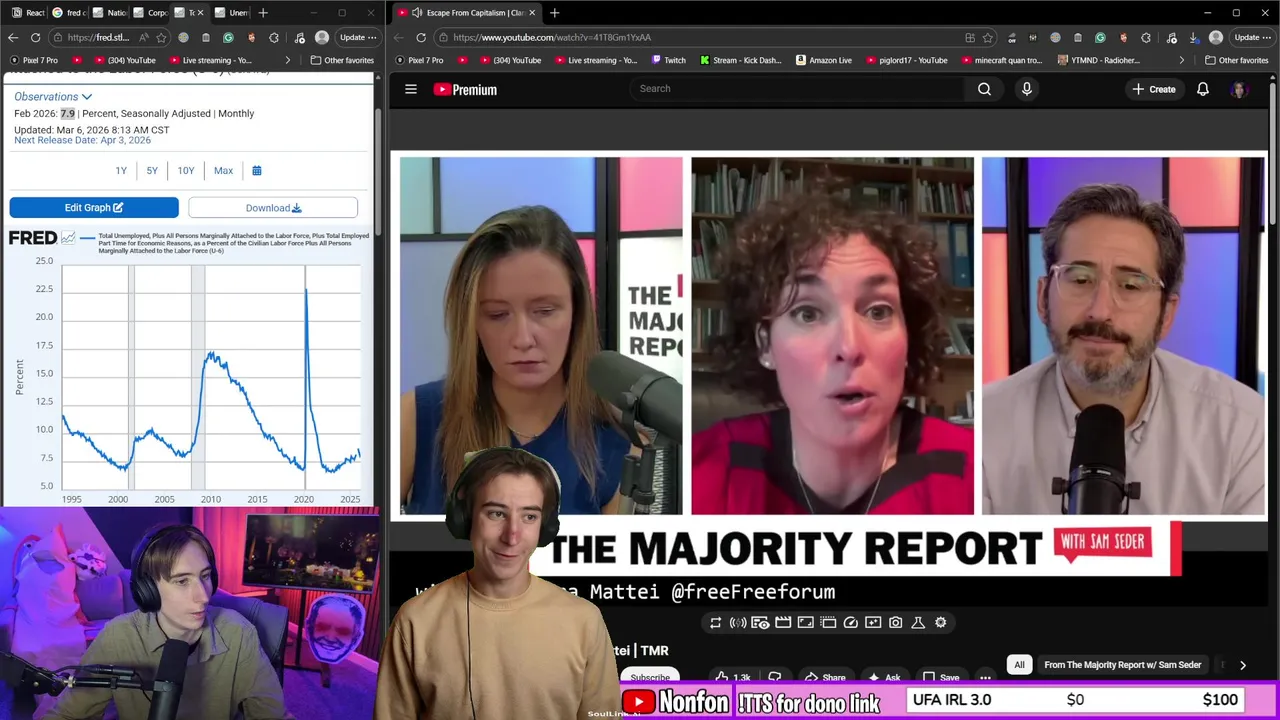Viewport: 1280px width, 720px height.
Task: Like the video with the thumbs up
Action: (732, 678)
